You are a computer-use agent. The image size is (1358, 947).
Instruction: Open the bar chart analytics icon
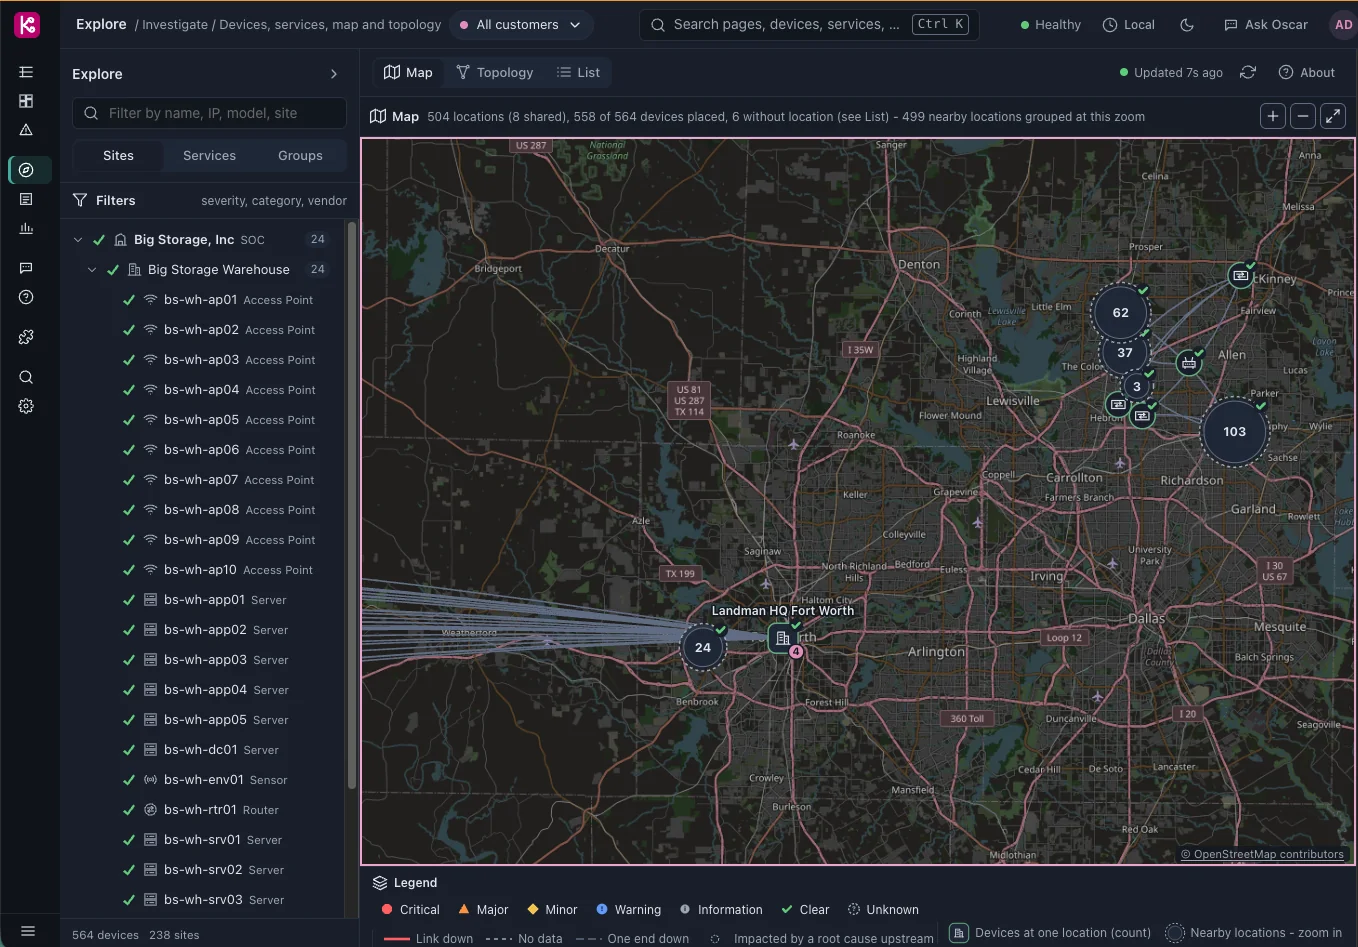(26, 228)
